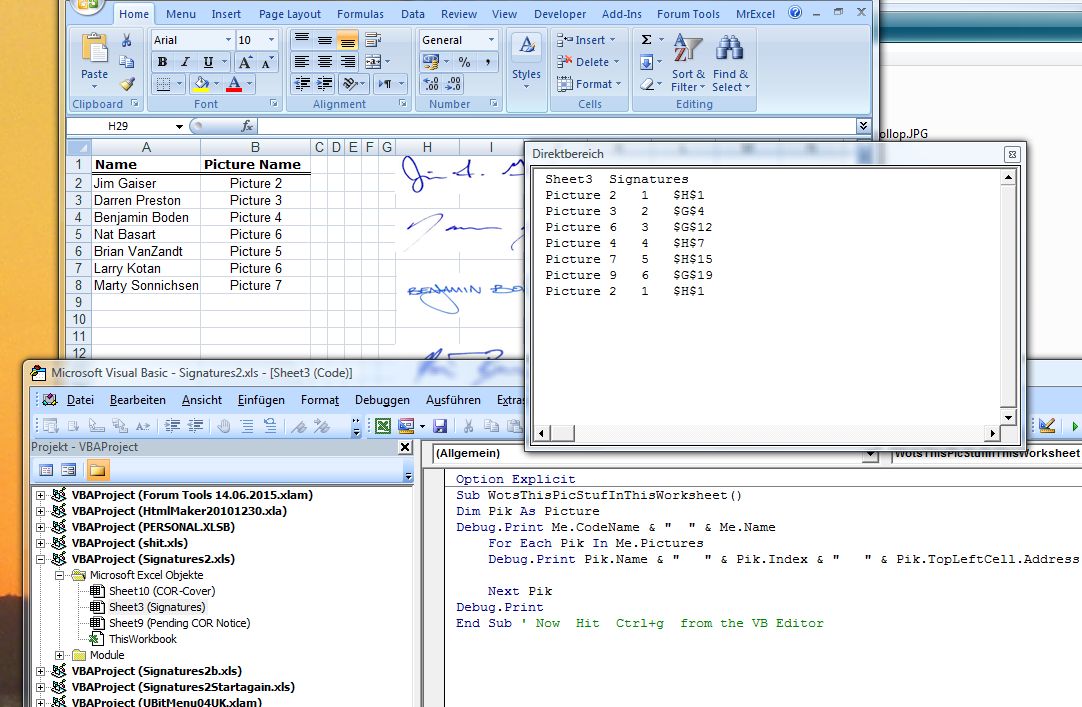Screen dimensions: 1082x707
Task: Click the View Object icon in project pane
Action: tap(68, 470)
